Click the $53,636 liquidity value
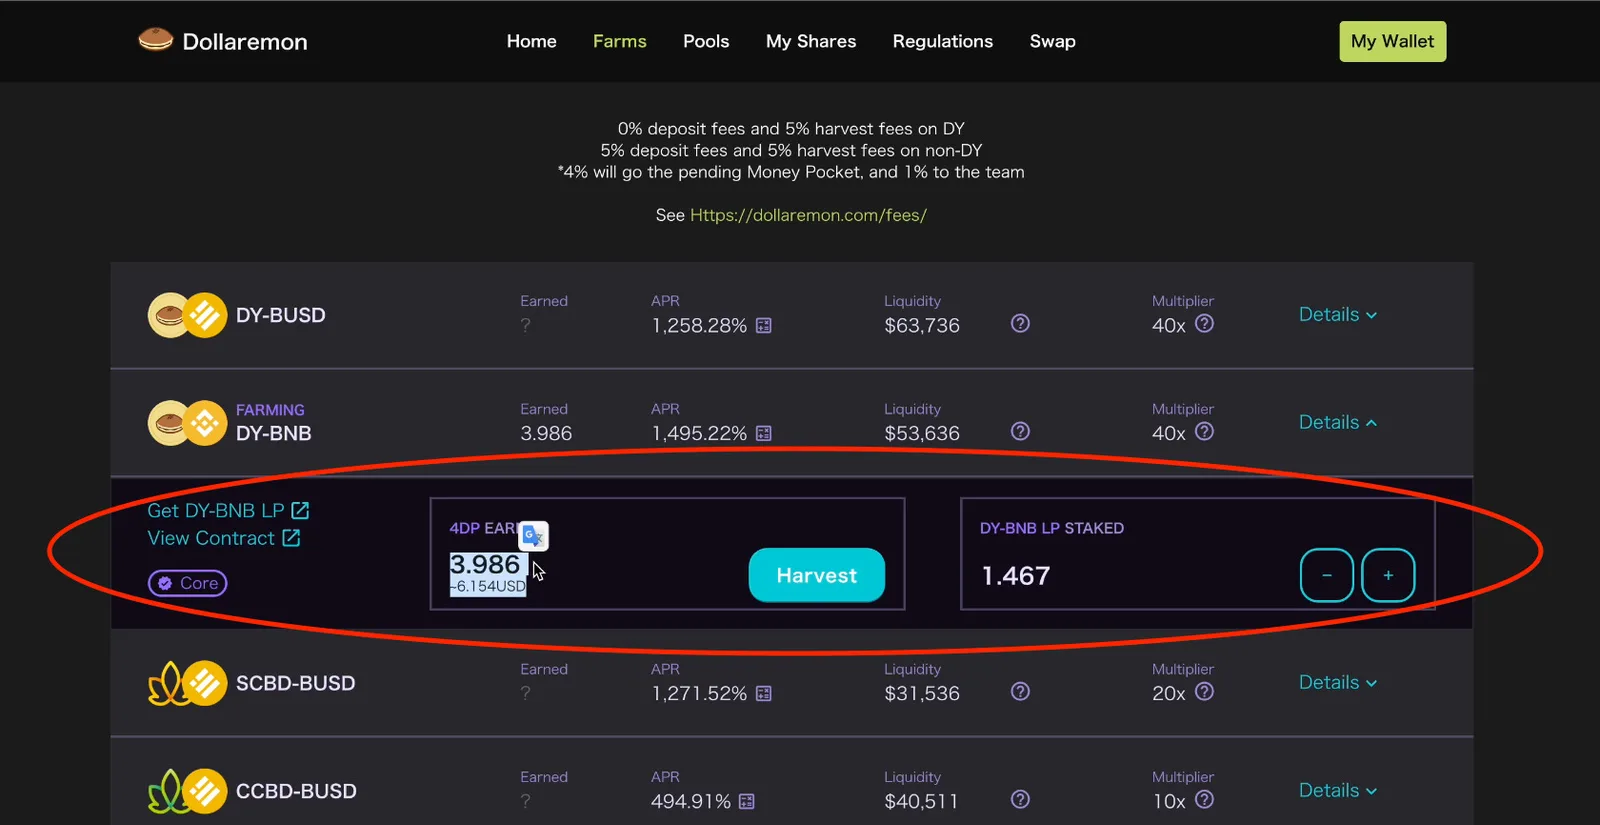The width and height of the screenshot is (1600, 825). pyautogui.click(x=922, y=433)
